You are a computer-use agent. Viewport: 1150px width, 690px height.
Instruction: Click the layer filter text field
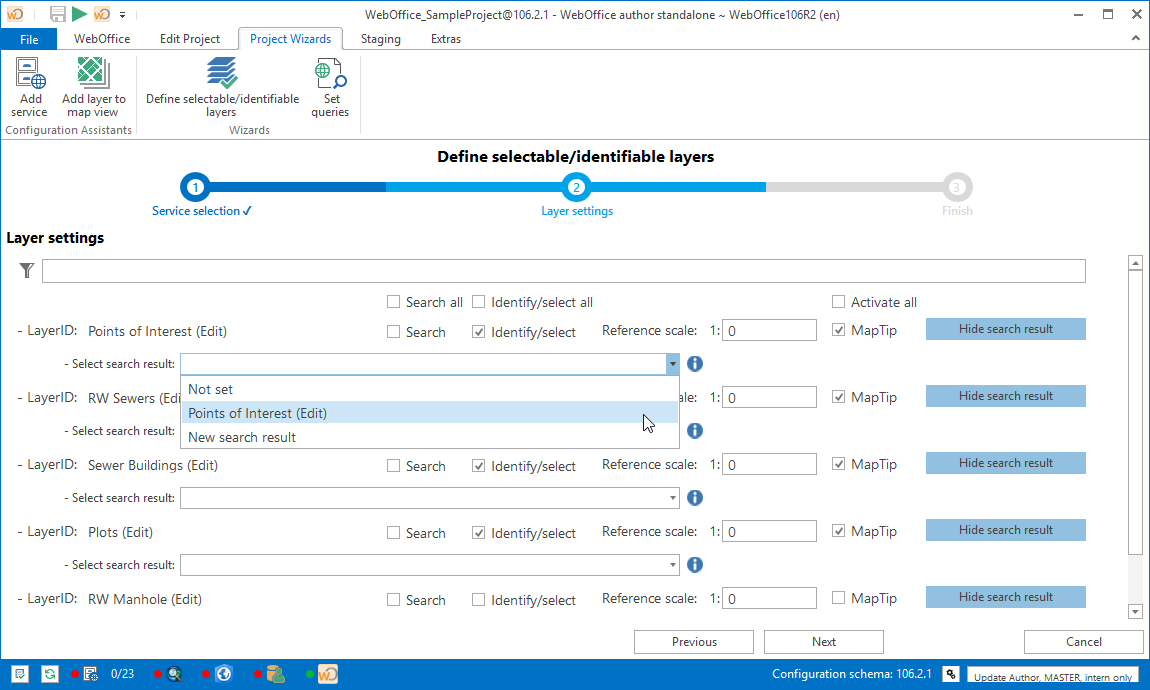[563, 271]
